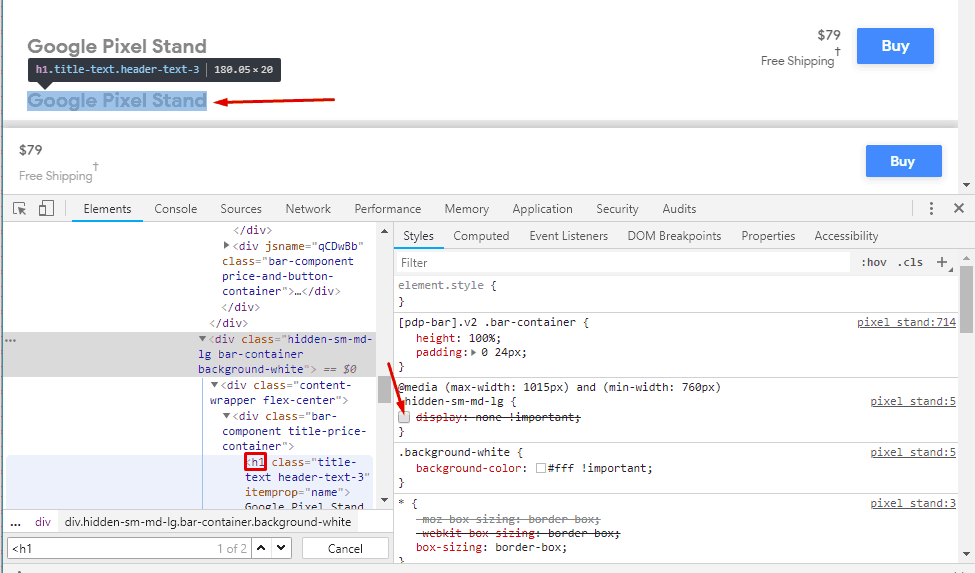
Task: Jump to previous search result arrow
Action: (x=260, y=548)
